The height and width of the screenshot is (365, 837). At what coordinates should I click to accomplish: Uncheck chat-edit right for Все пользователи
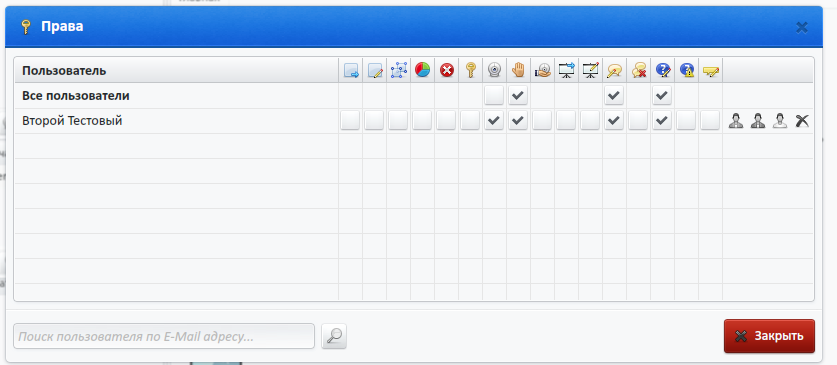(x=614, y=96)
